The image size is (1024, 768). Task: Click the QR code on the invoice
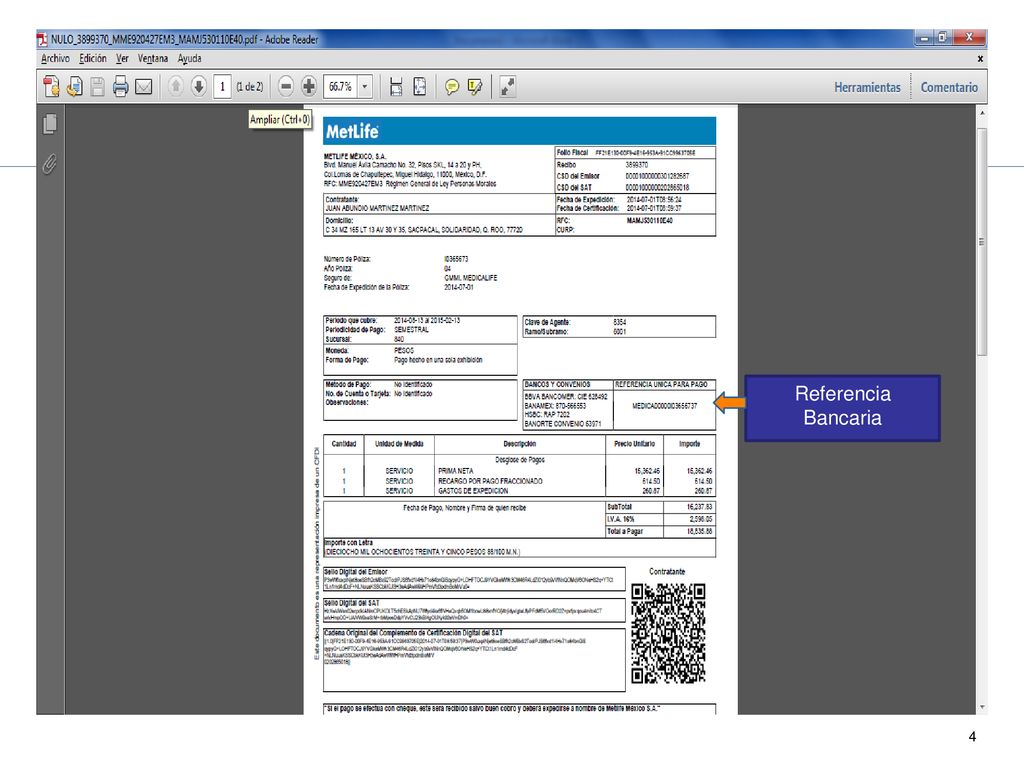[x=668, y=634]
